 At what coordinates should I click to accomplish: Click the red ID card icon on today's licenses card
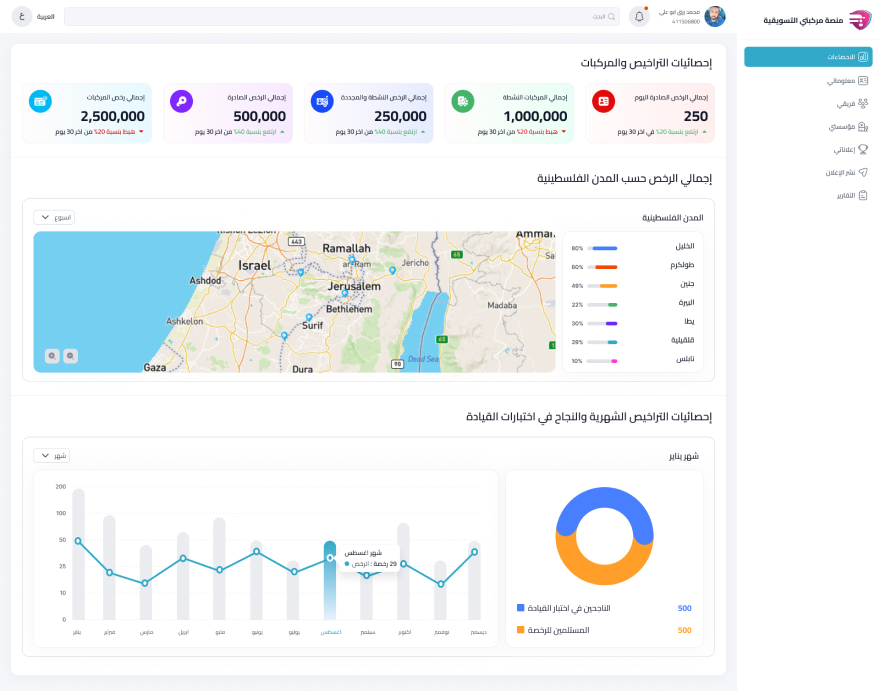[603, 101]
